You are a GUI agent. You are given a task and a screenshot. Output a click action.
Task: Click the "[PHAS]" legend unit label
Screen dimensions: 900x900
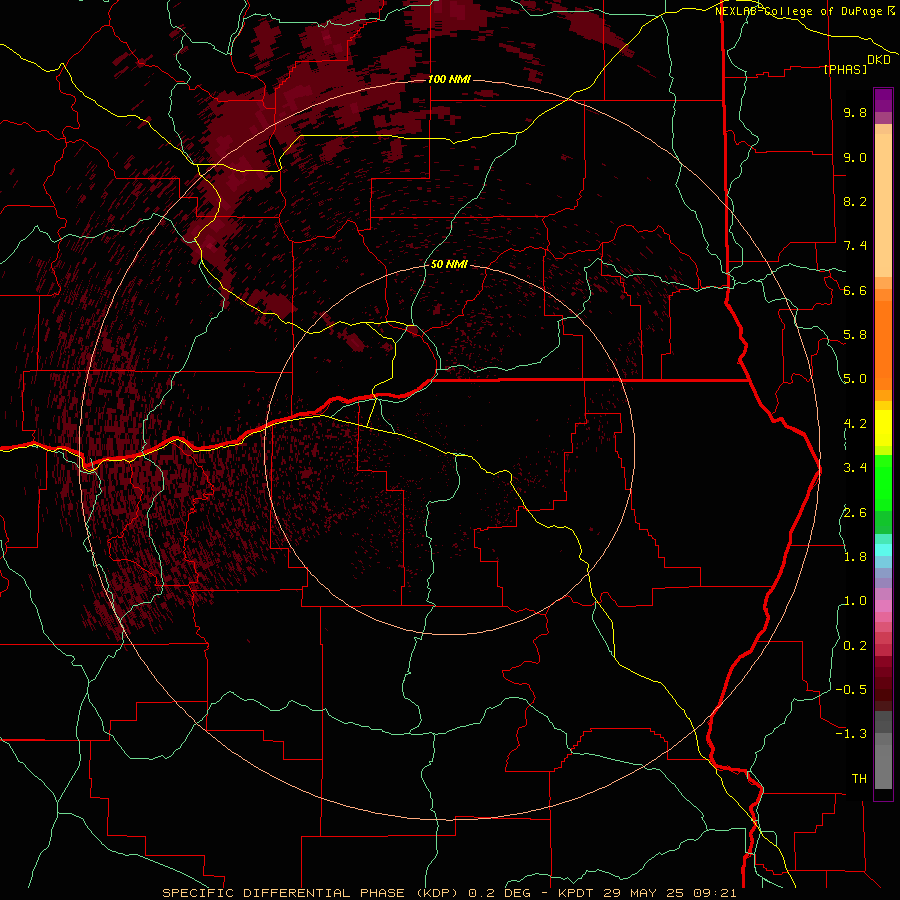[x=845, y=70]
